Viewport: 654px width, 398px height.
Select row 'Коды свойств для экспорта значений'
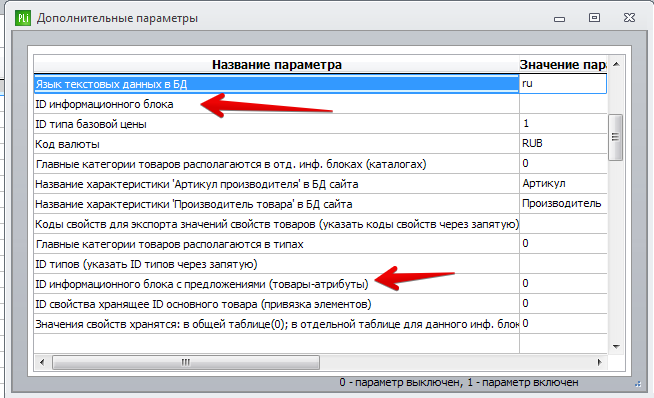[x=276, y=224]
